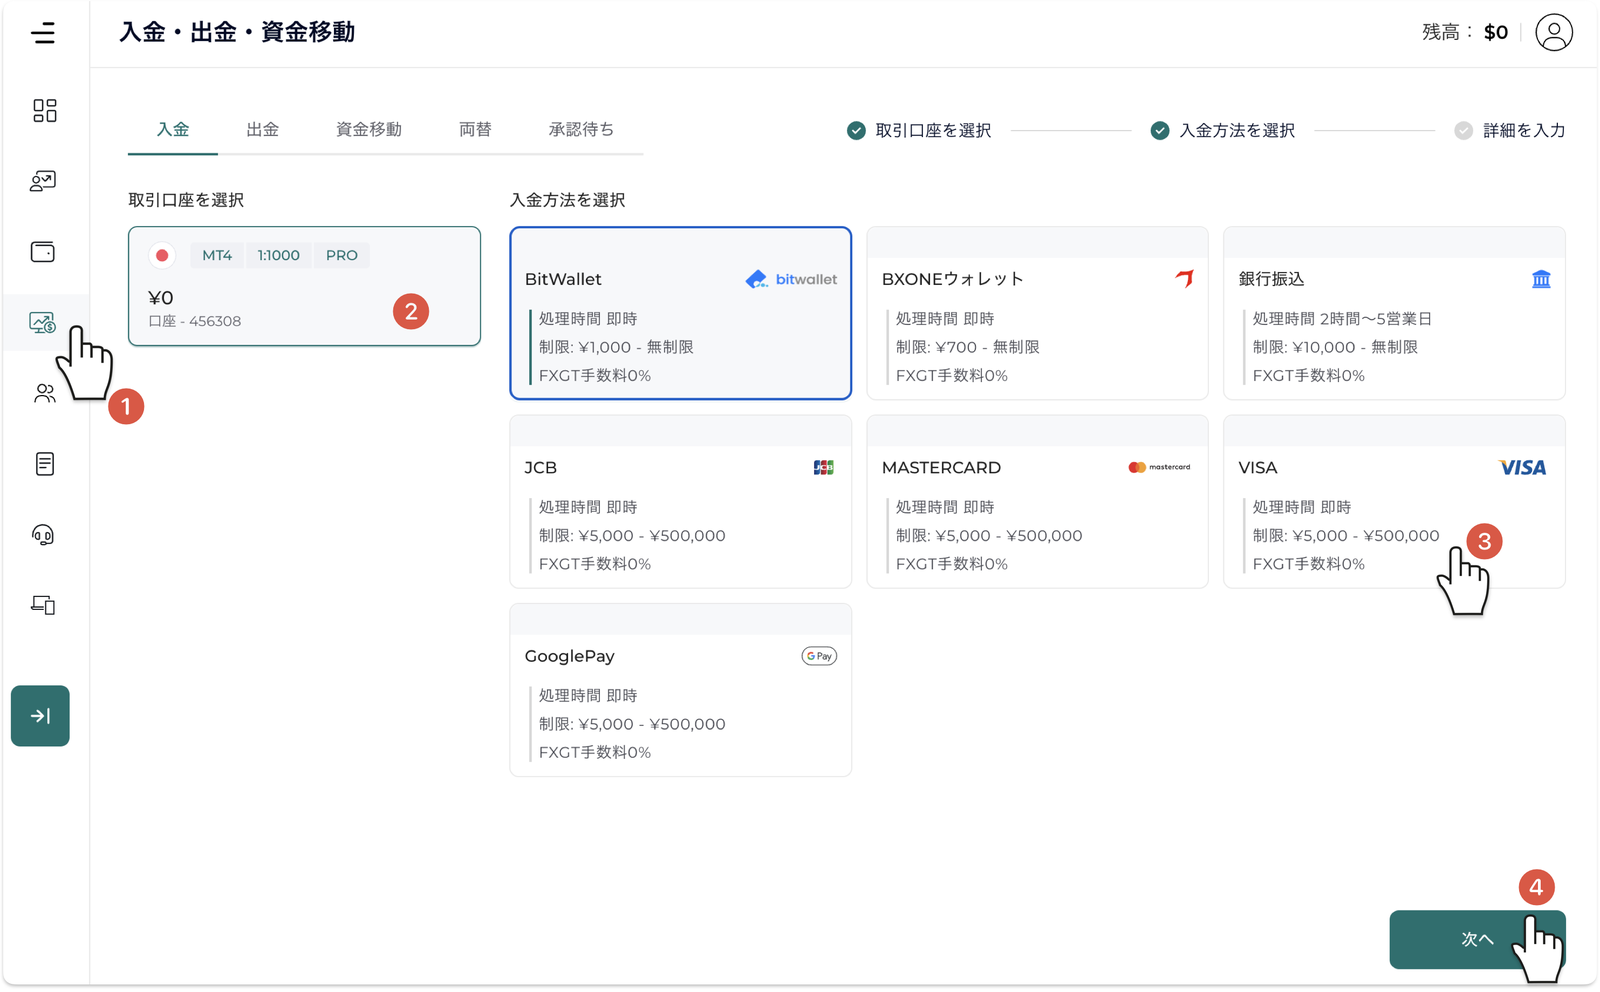Viewport: 1600px width, 992px height.
Task: Select trading account 456308 card
Action: [x=304, y=286]
